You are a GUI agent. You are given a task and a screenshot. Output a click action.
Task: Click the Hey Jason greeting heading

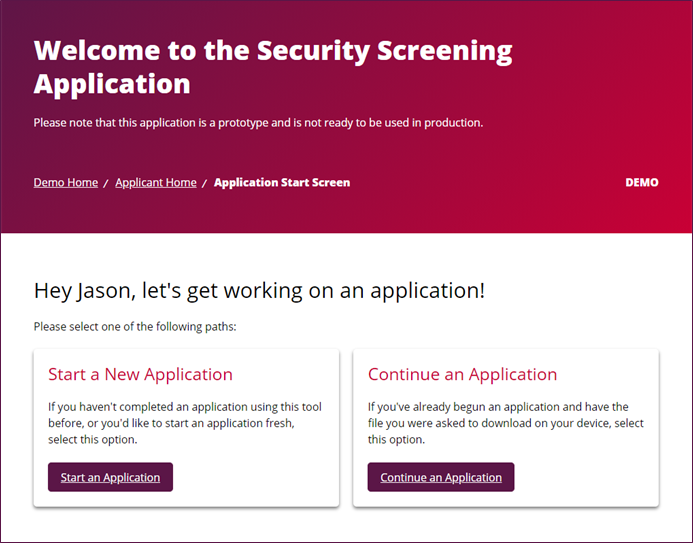point(259,291)
